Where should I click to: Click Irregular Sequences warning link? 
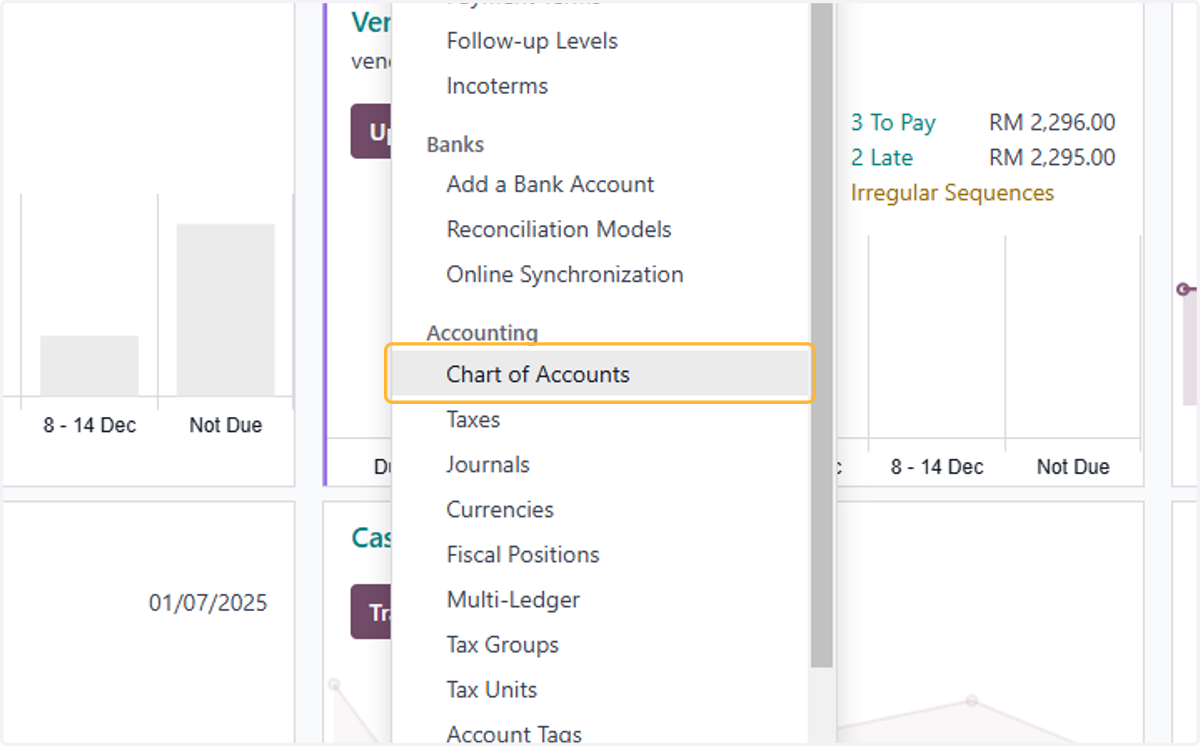952,193
